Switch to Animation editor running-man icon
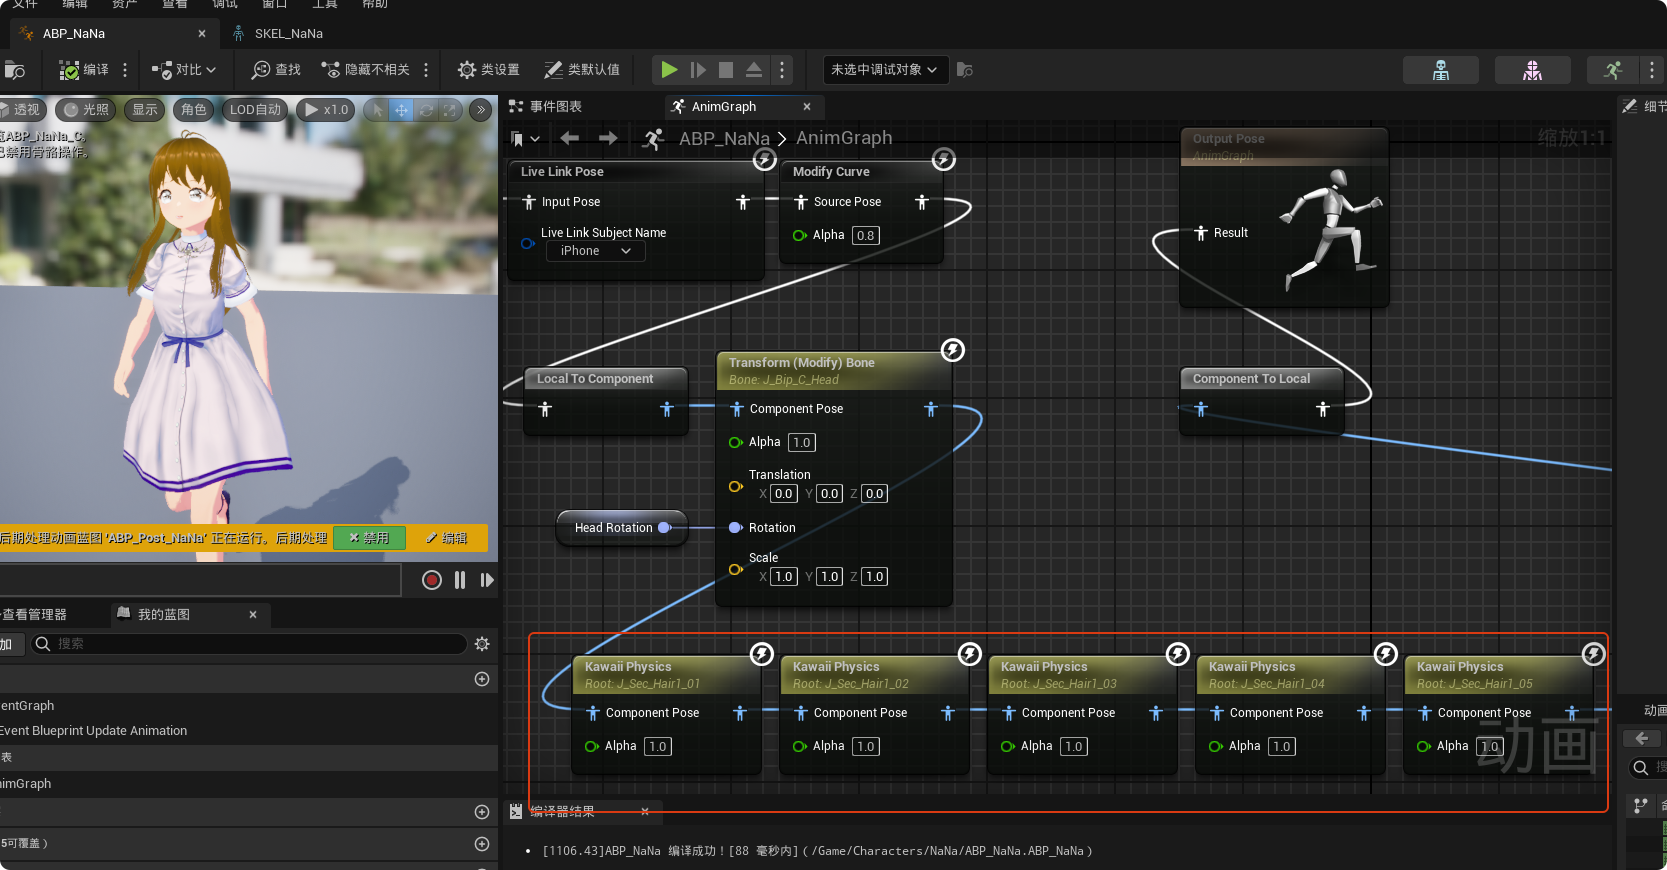Image resolution: width=1667 pixels, height=870 pixels. point(1613,70)
